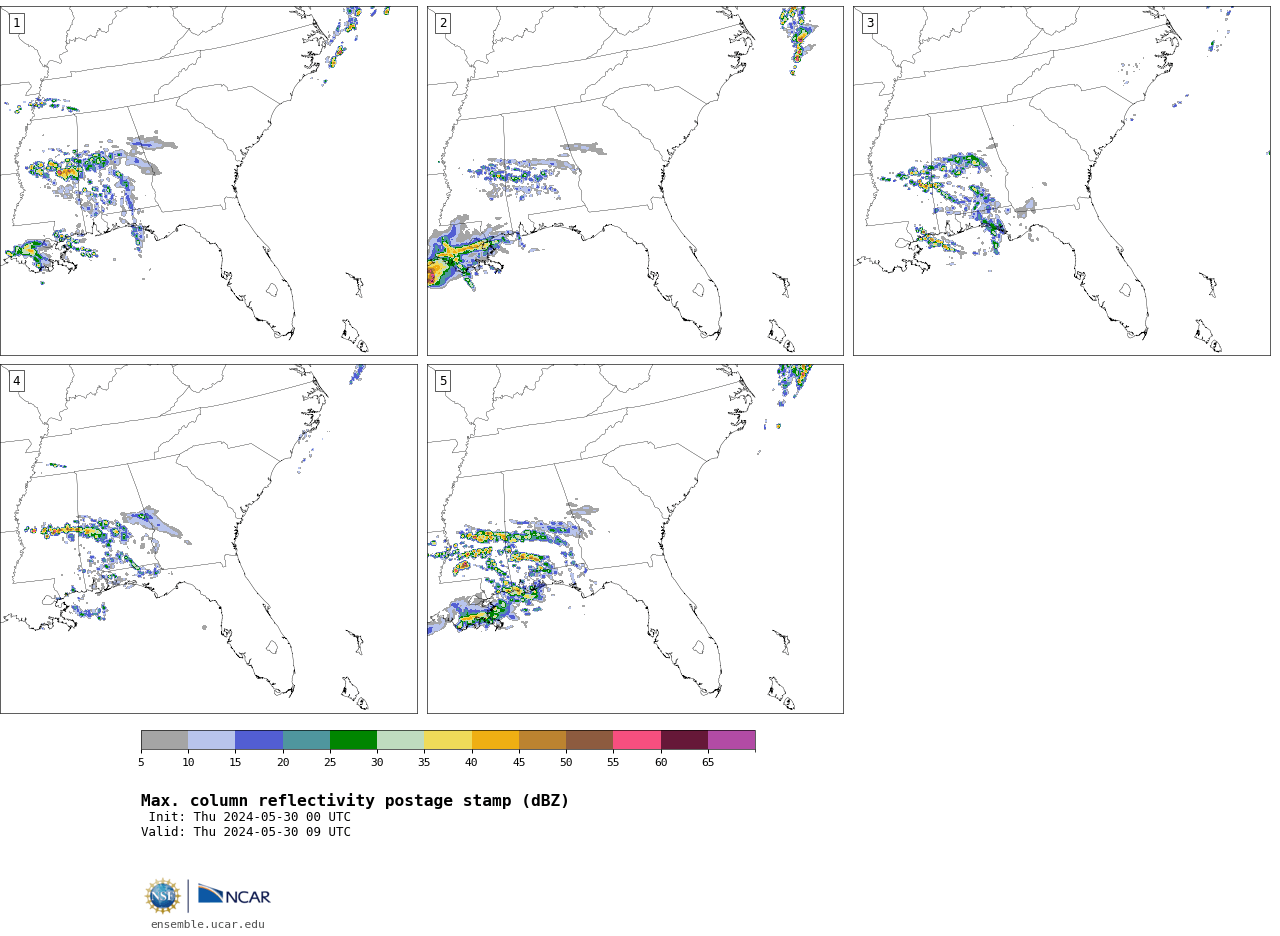Viewport: 1280px width, 936px height.
Task: Click the orange 40-45 dBZ swatch
Action: tap(495, 740)
